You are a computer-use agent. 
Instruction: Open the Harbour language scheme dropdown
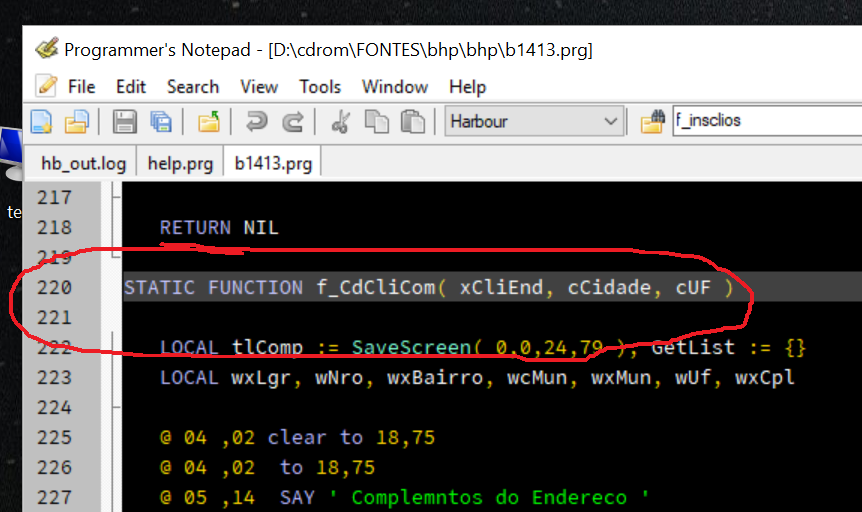[x=534, y=121]
